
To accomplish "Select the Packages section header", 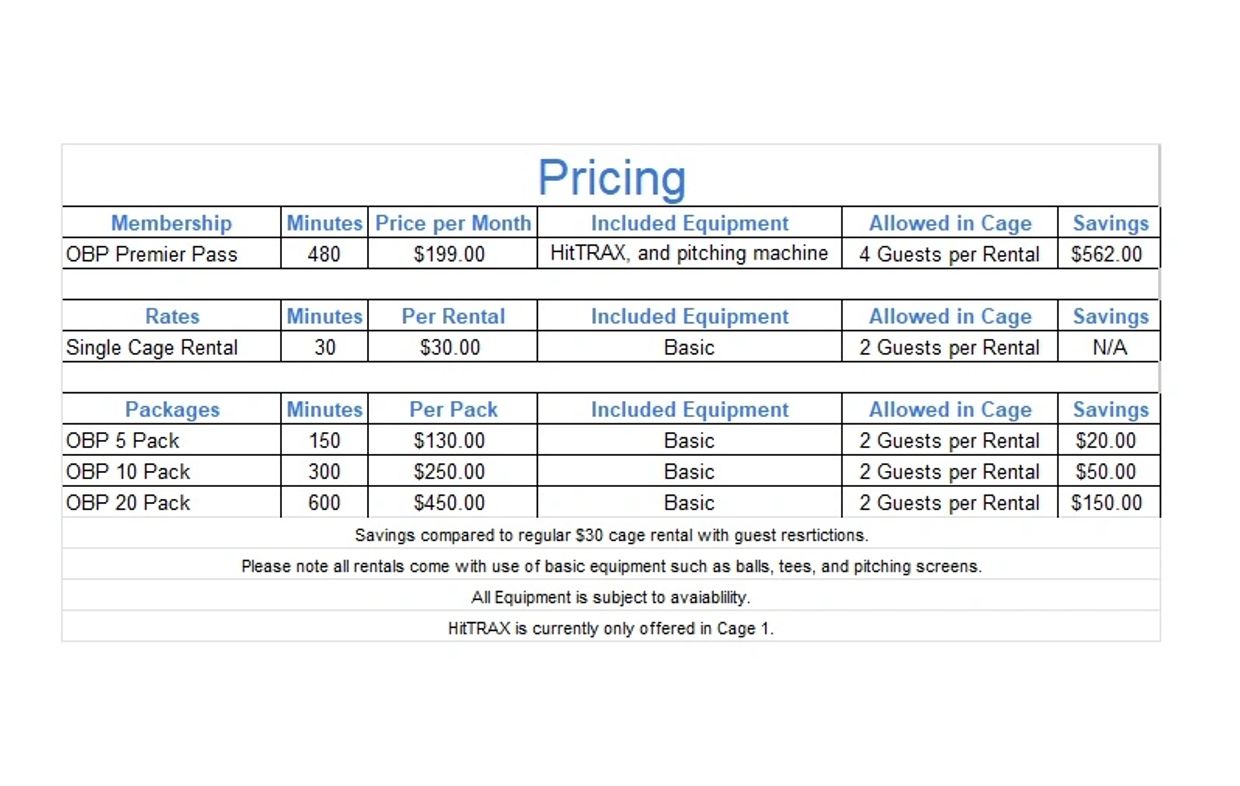I will point(172,409).
